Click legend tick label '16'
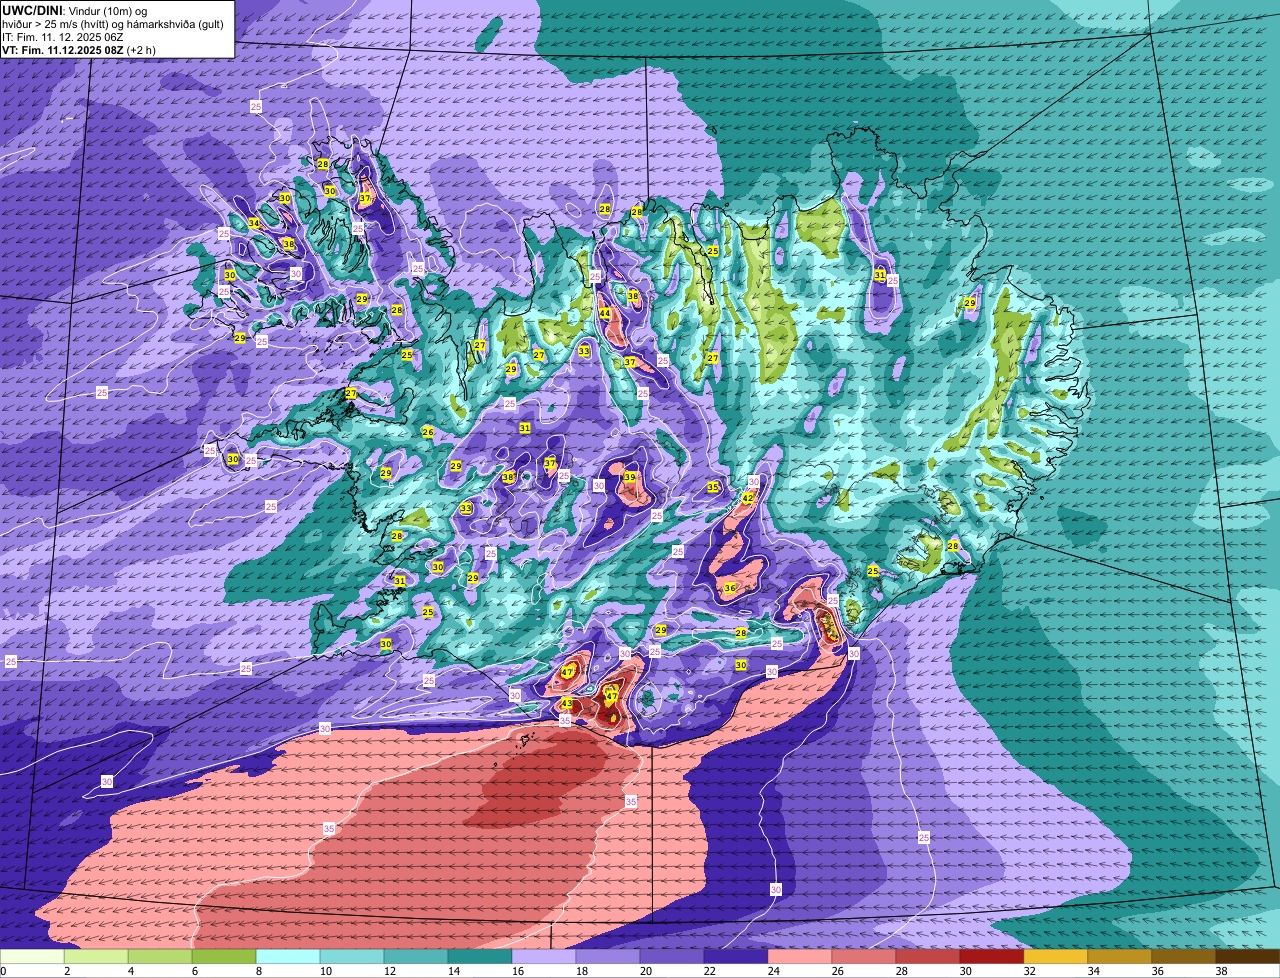Screen dimensions: 1280x978 point(518,971)
